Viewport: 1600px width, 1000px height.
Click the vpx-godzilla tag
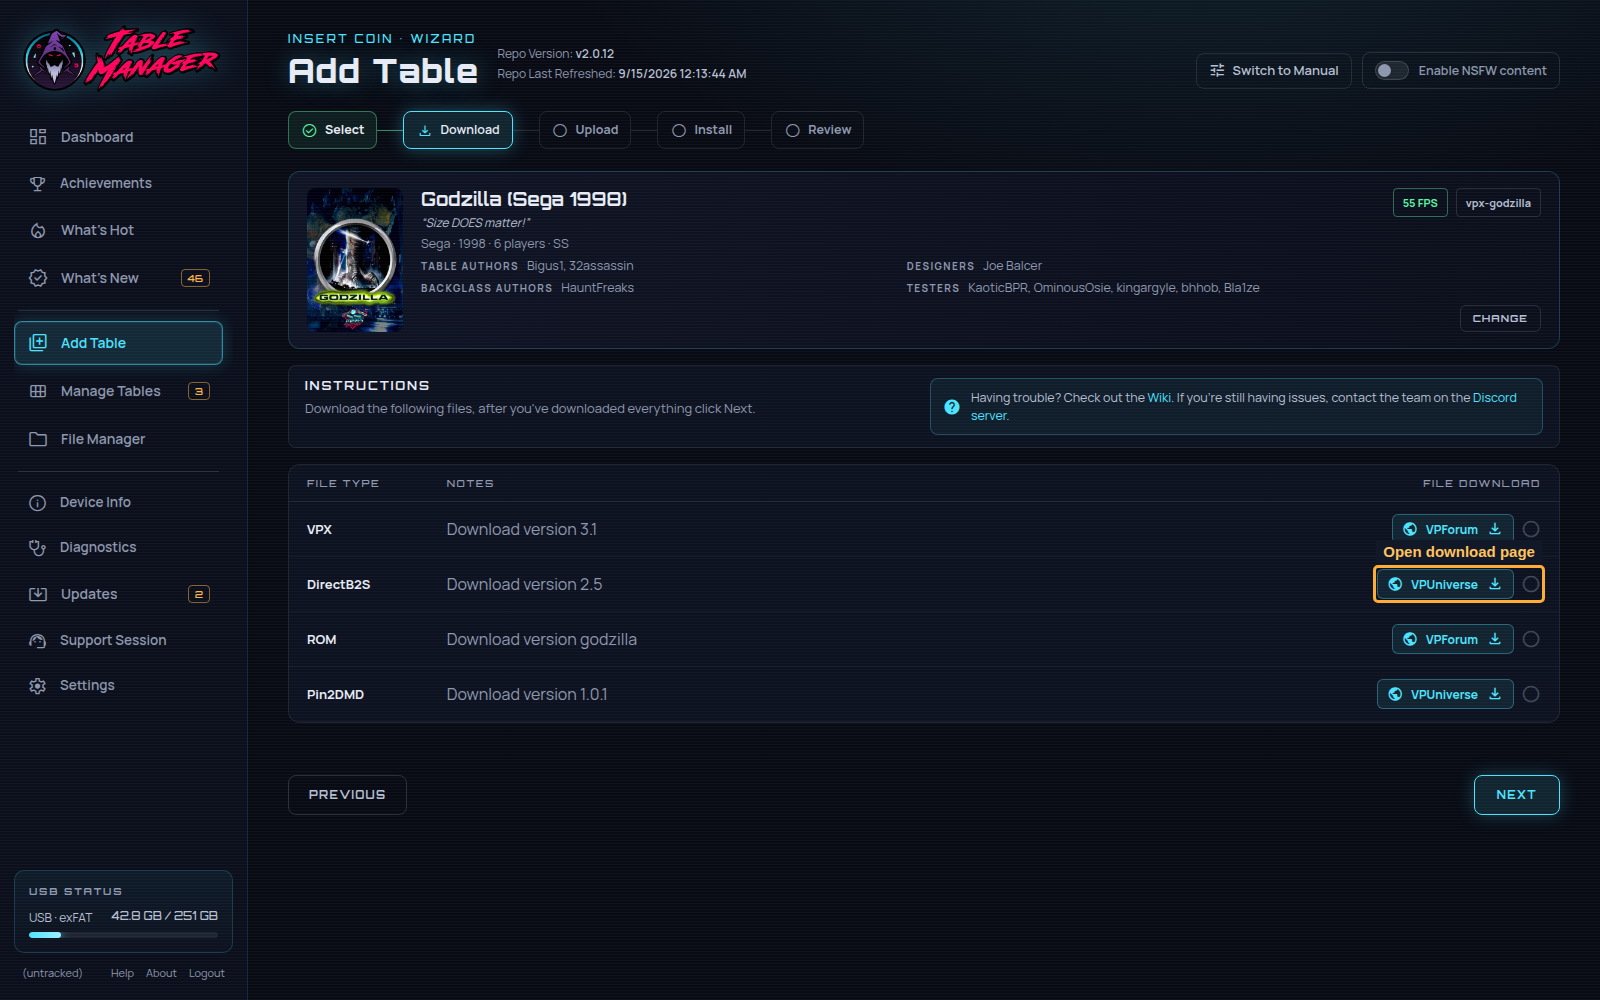tap(1498, 203)
